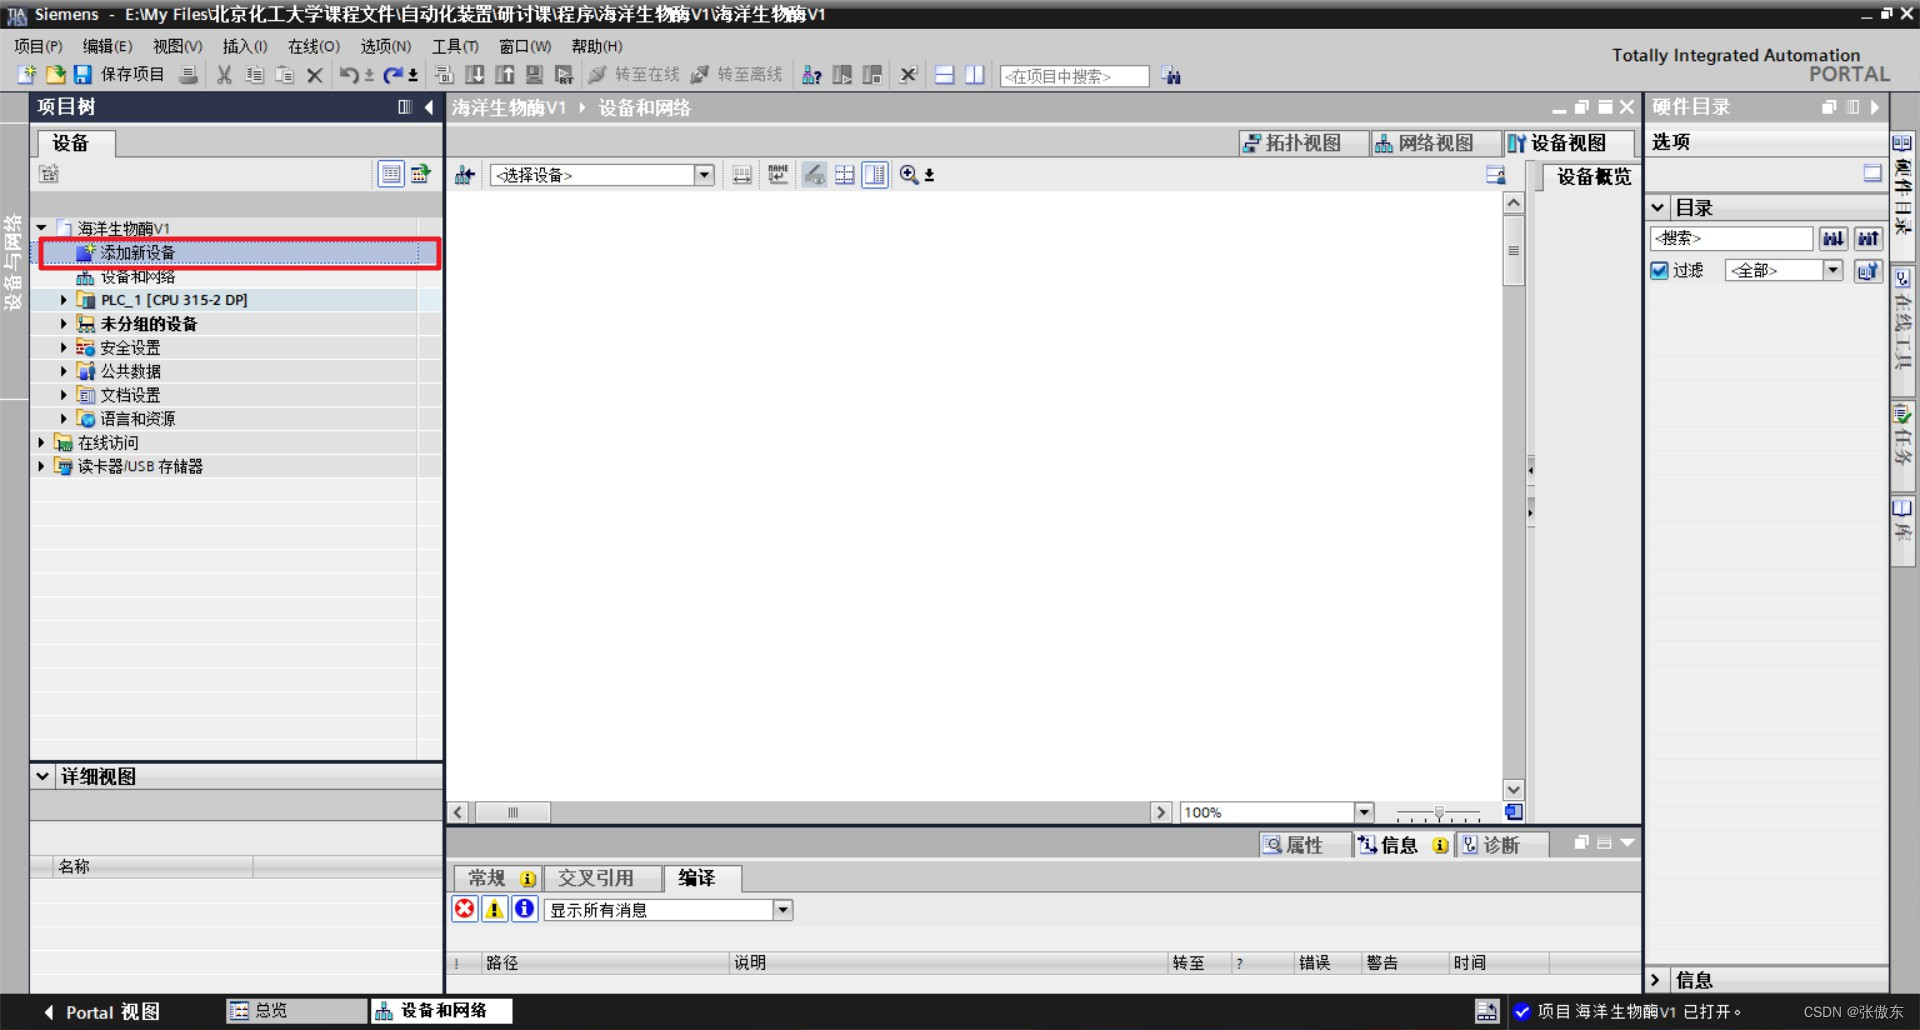Collapse the 详细视图 panel
Image resolution: width=1920 pixels, height=1030 pixels.
click(43, 776)
